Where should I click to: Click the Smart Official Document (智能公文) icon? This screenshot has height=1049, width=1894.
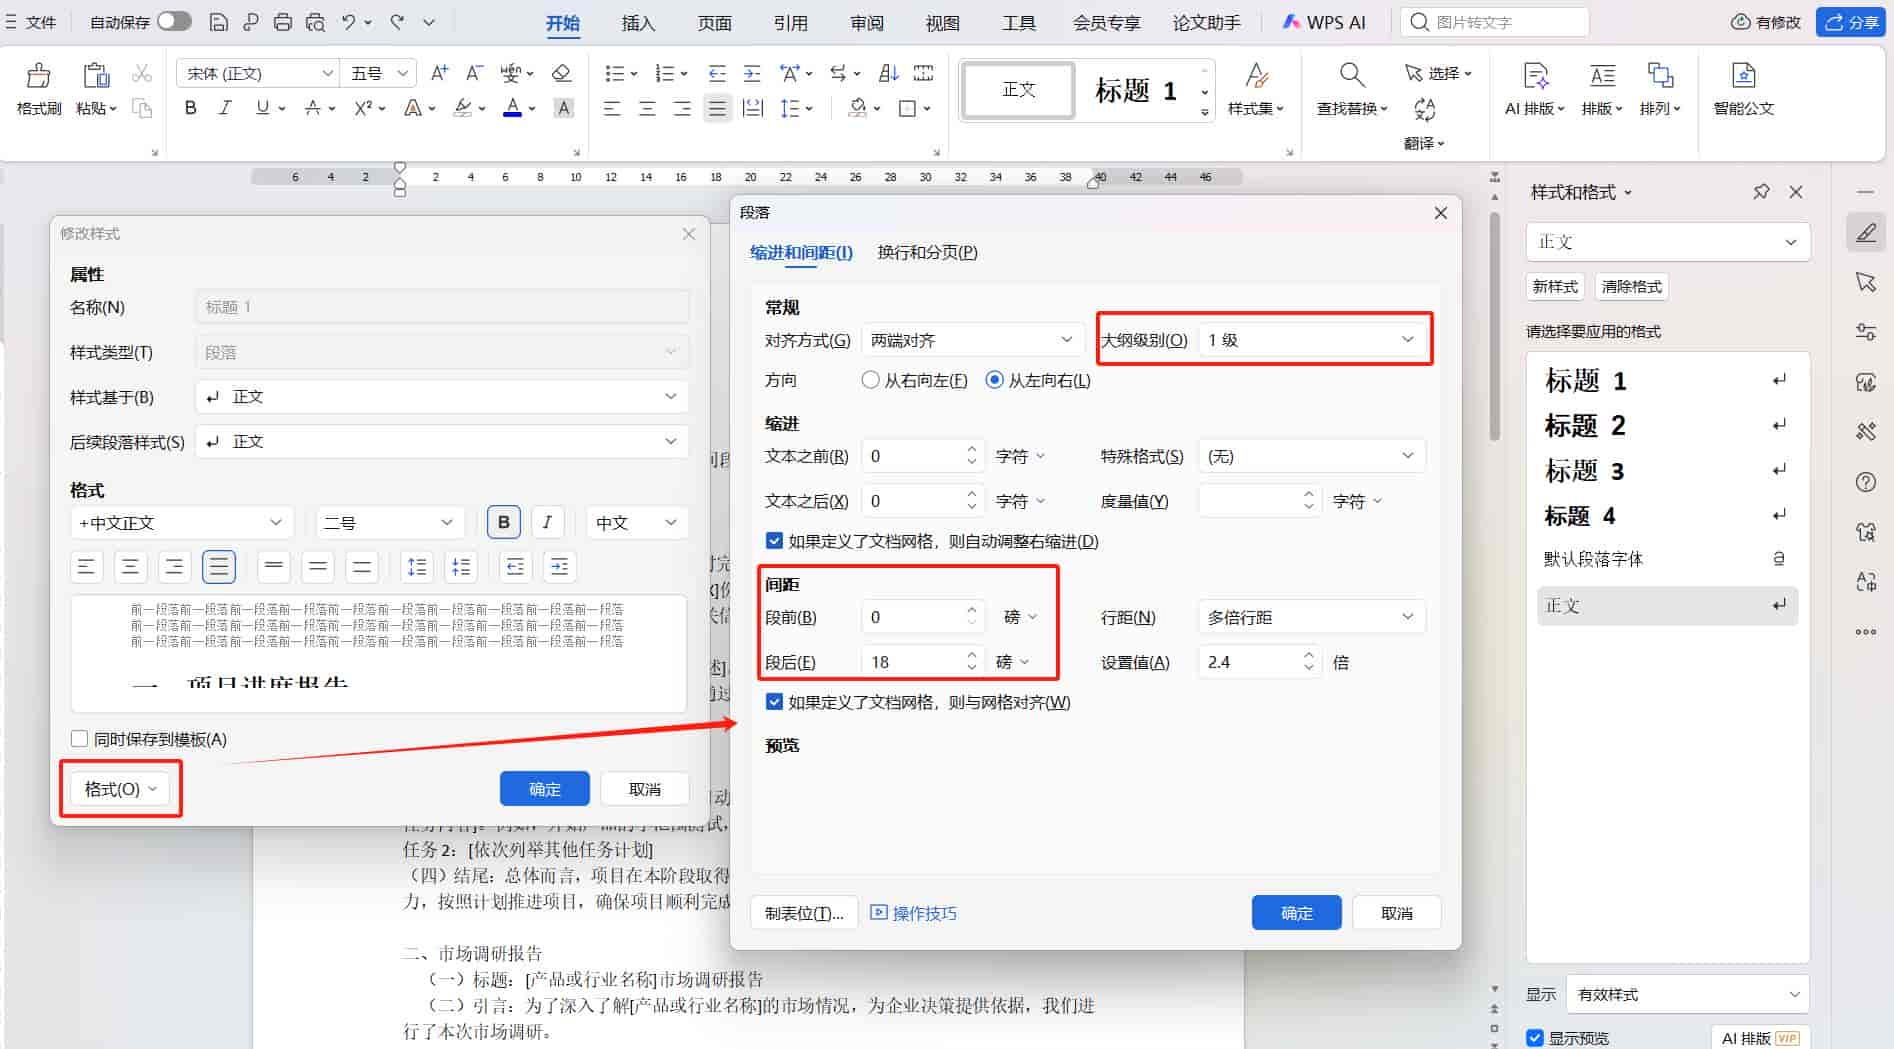pos(1743,76)
